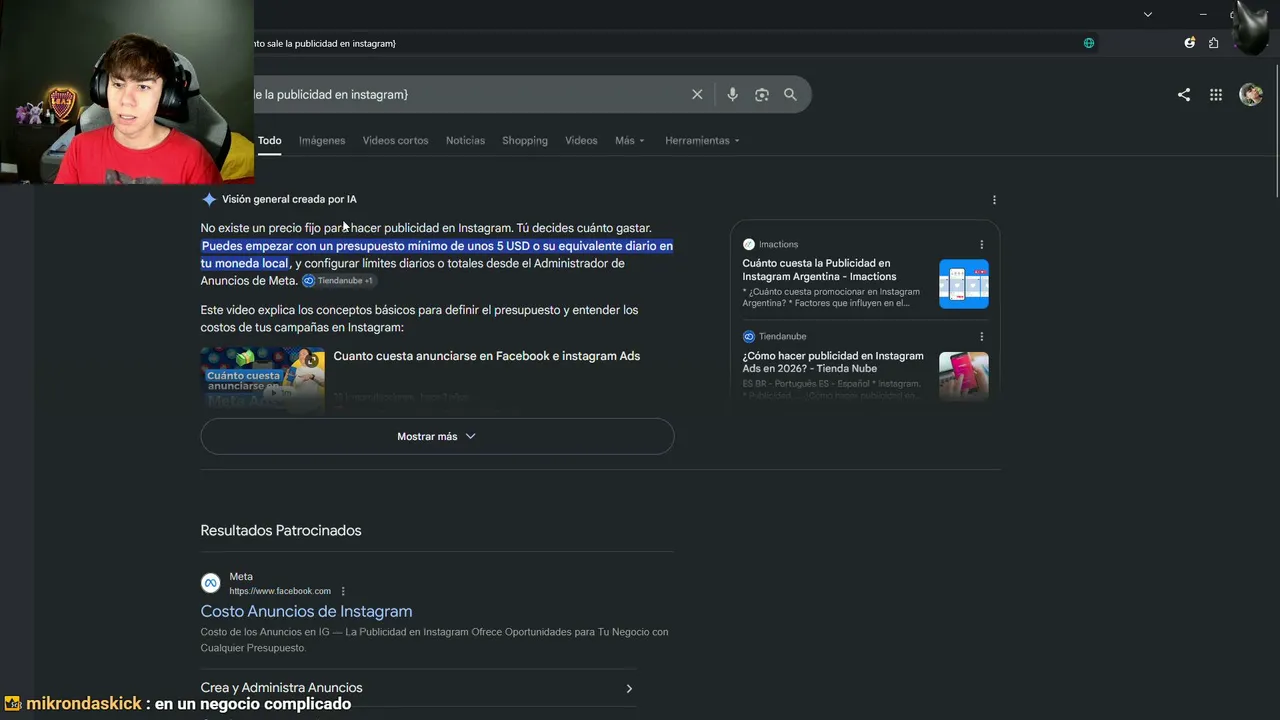Open the three-dot menu for the Imactions source
The height and width of the screenshot is (720, 1280).
(981, 245)
